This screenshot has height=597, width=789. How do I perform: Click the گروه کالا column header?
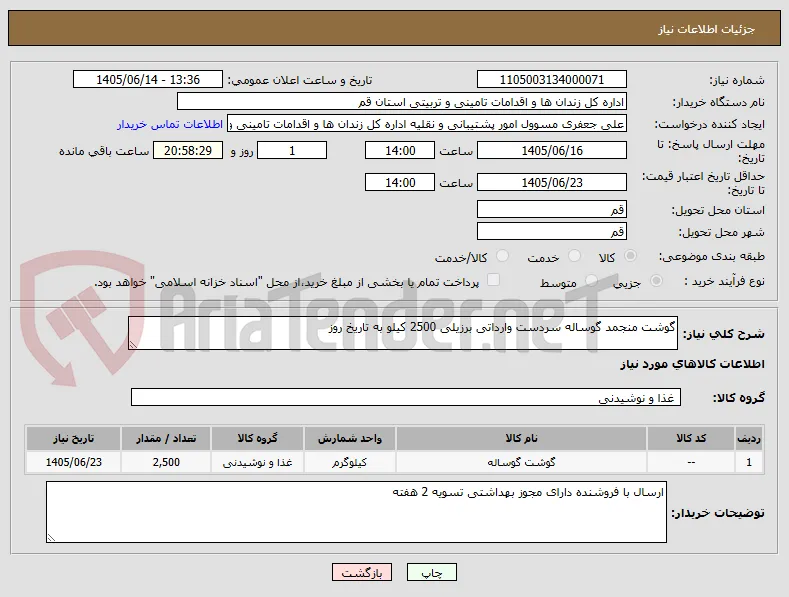tap(257, 438)
